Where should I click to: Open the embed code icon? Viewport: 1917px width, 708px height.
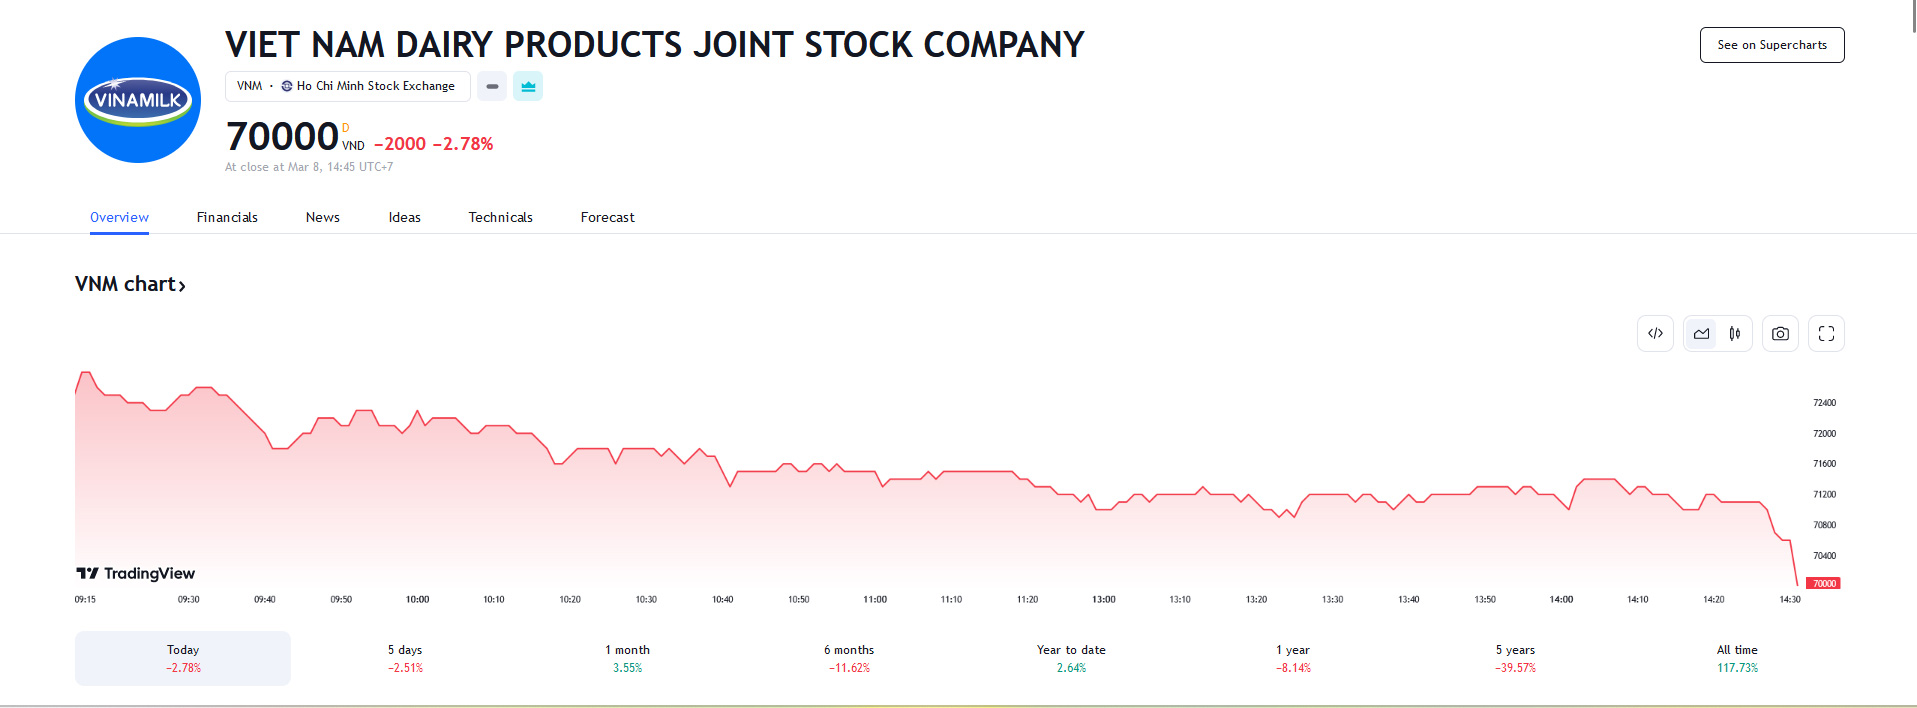click(1655, 334)
